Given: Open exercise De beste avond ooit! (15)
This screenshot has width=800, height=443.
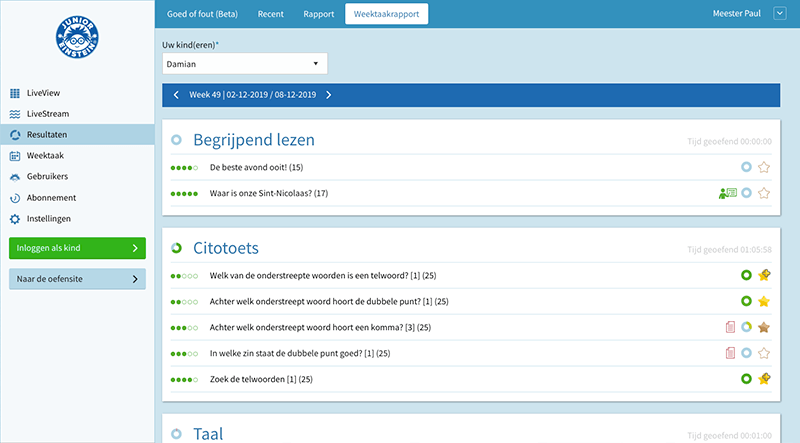Looking at the screenshot, I should pyautogui.click(x=256, y=167).
